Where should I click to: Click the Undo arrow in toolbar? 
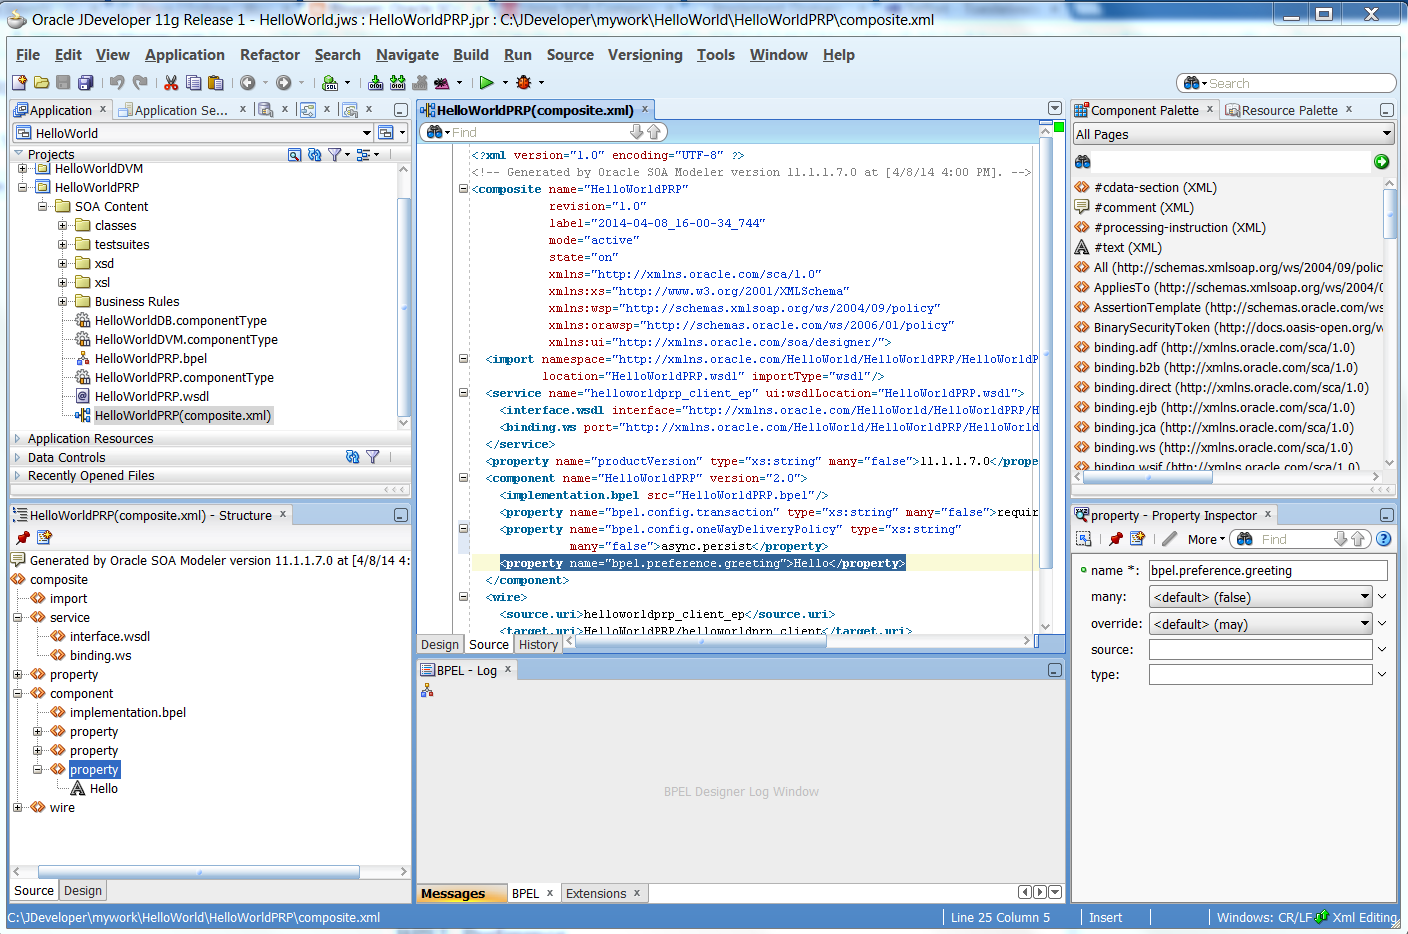pyautogui.click(x=117, y=83)
